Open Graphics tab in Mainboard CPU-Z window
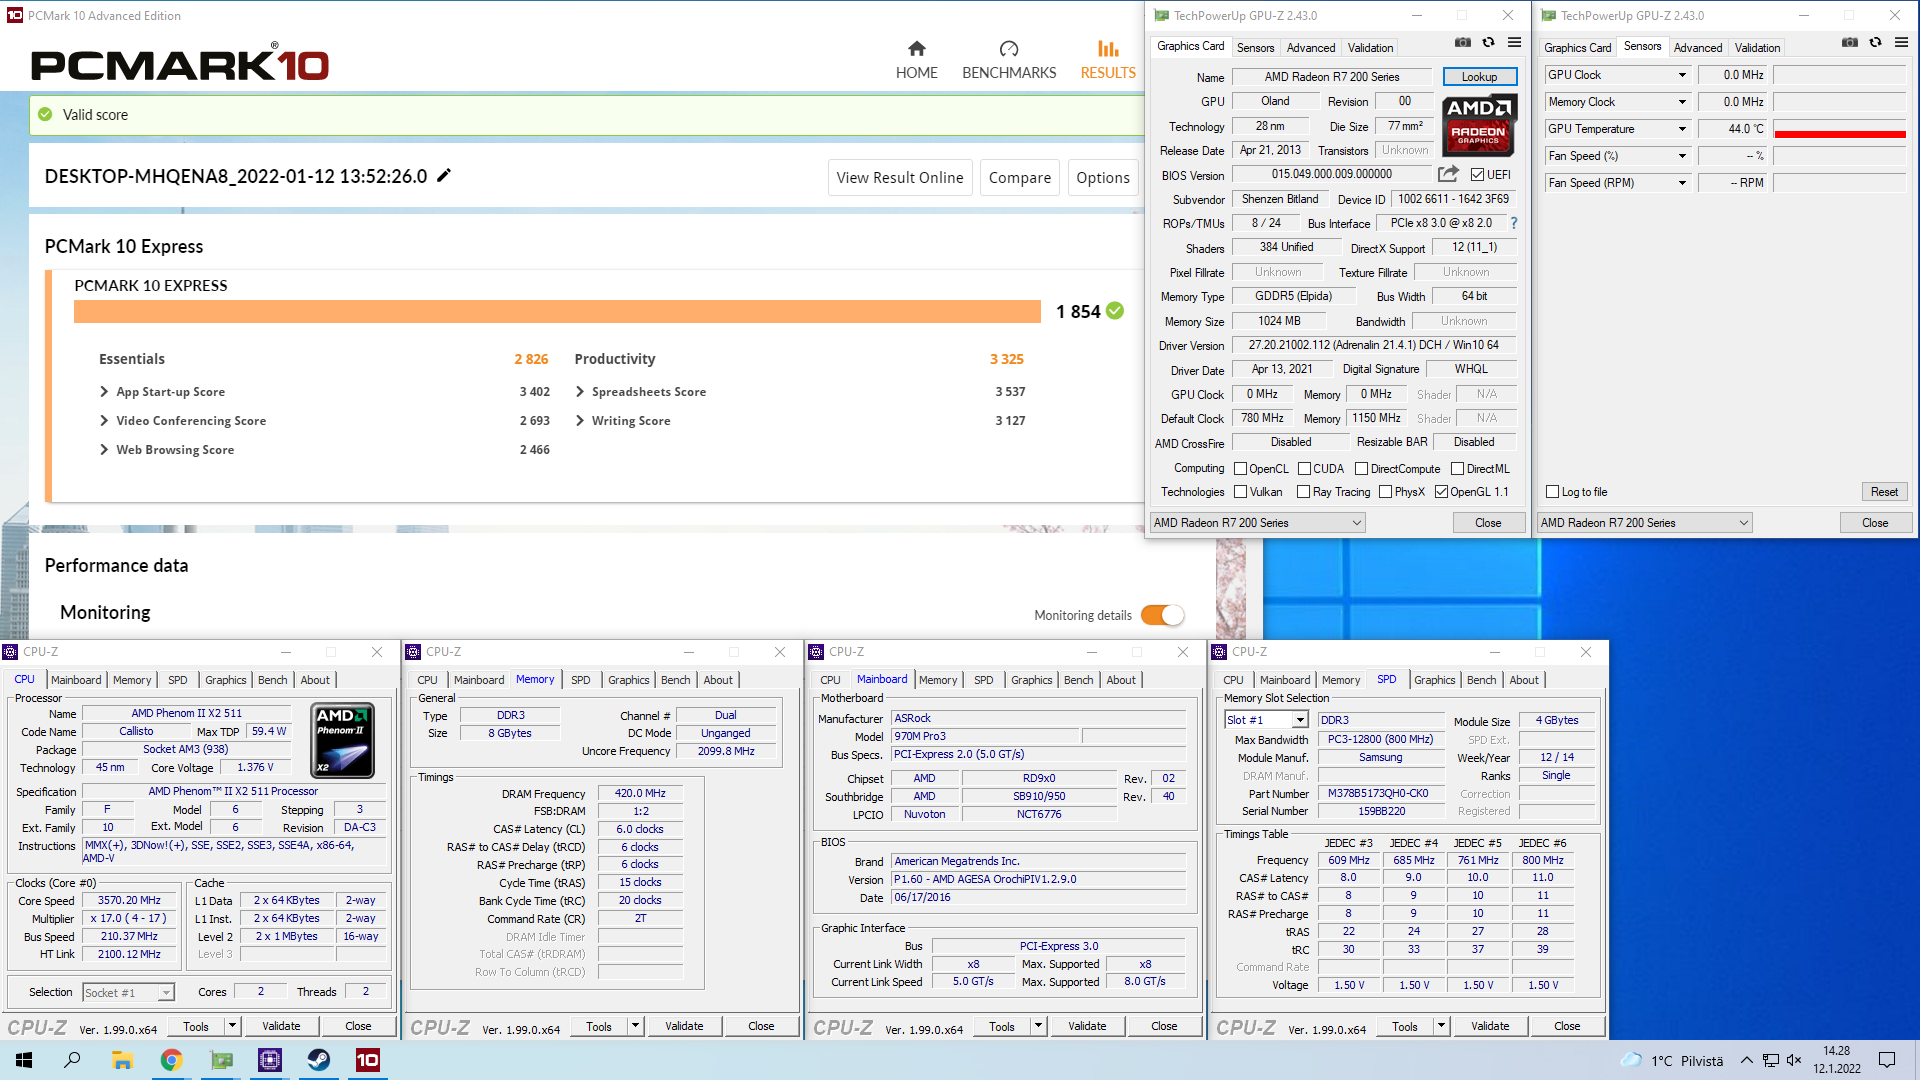1920x1080 pixels. coord(1031,680)
